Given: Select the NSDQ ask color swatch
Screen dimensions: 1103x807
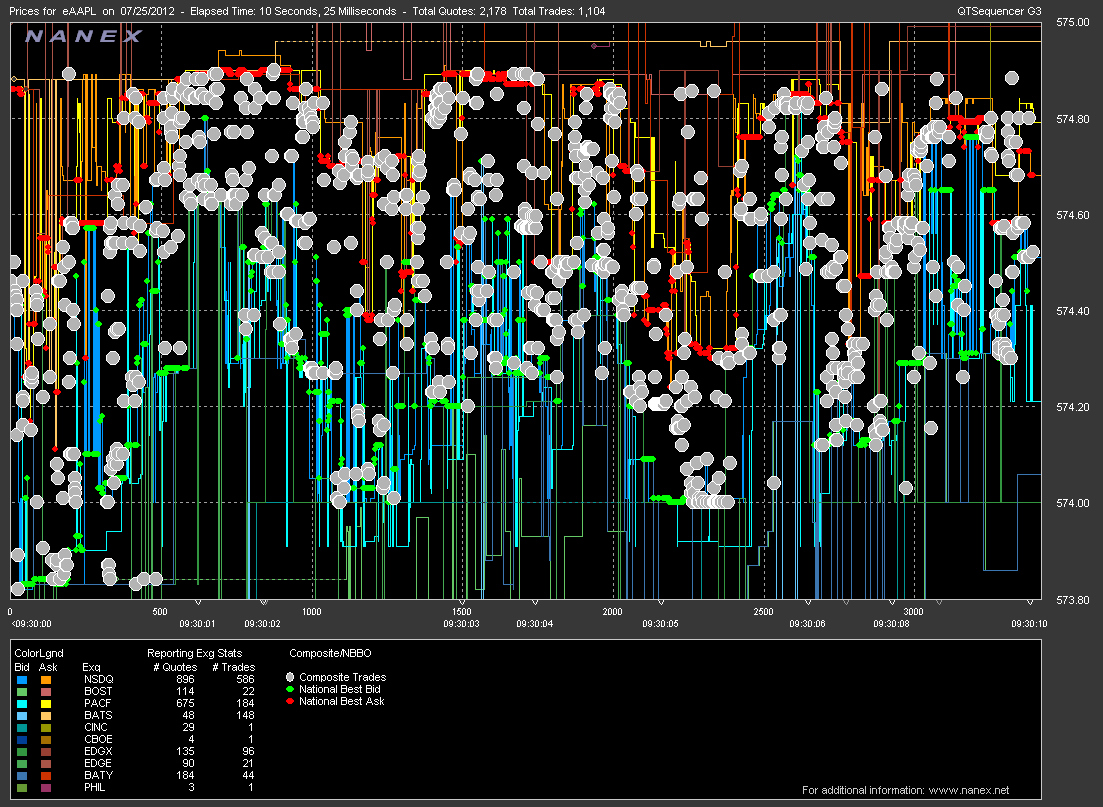Looking at the screenshot, I should (x=46, y=680).
